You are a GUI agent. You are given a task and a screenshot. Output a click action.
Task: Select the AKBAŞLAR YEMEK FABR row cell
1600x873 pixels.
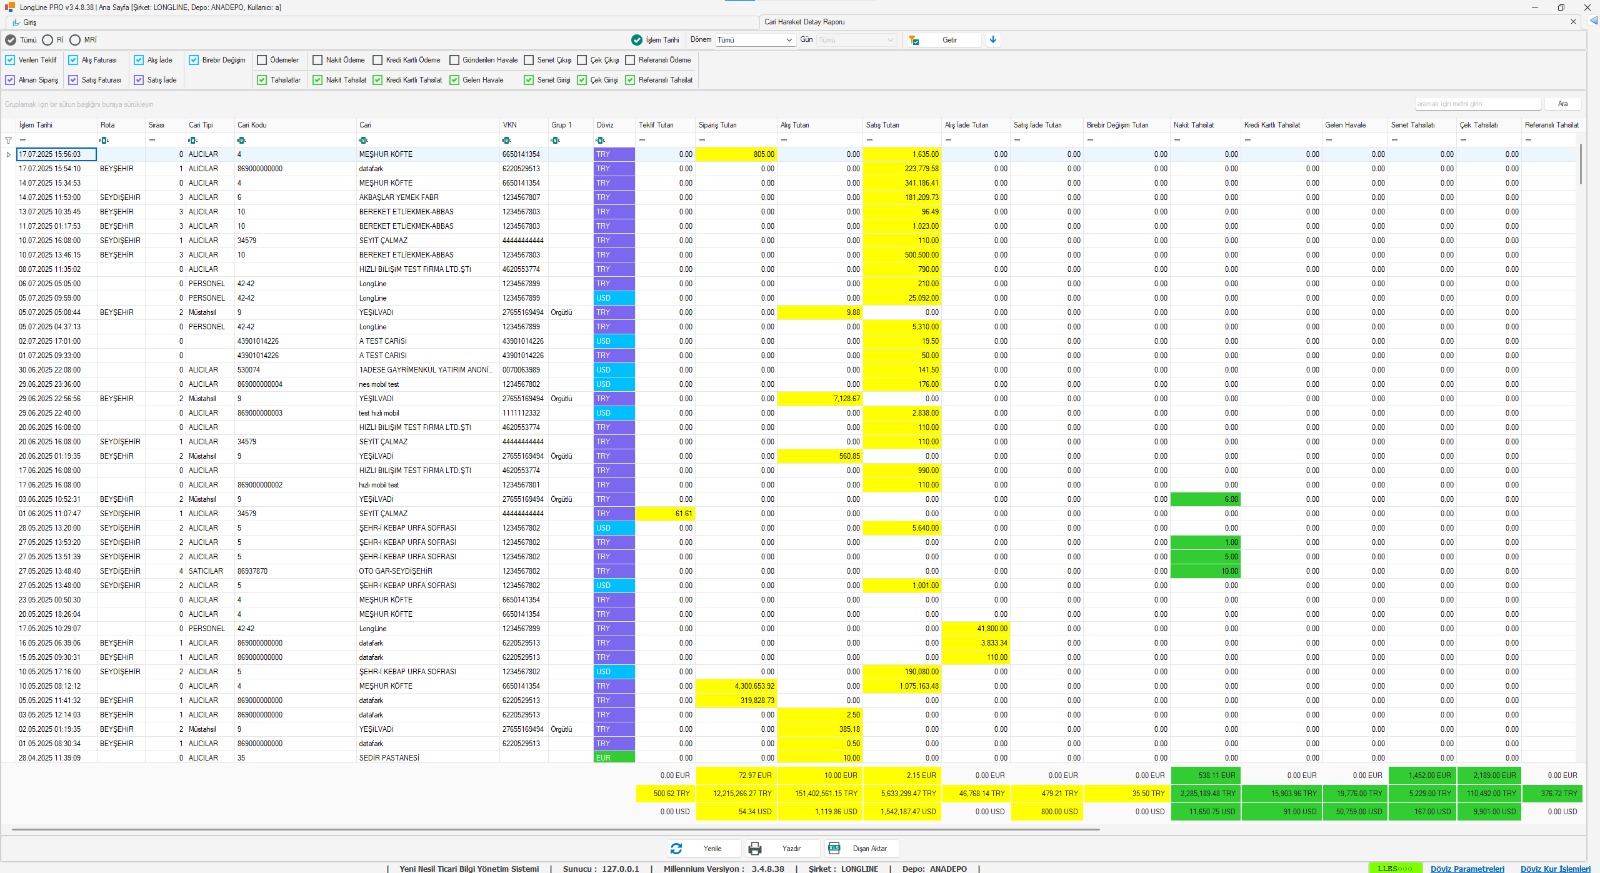[428, 197]
